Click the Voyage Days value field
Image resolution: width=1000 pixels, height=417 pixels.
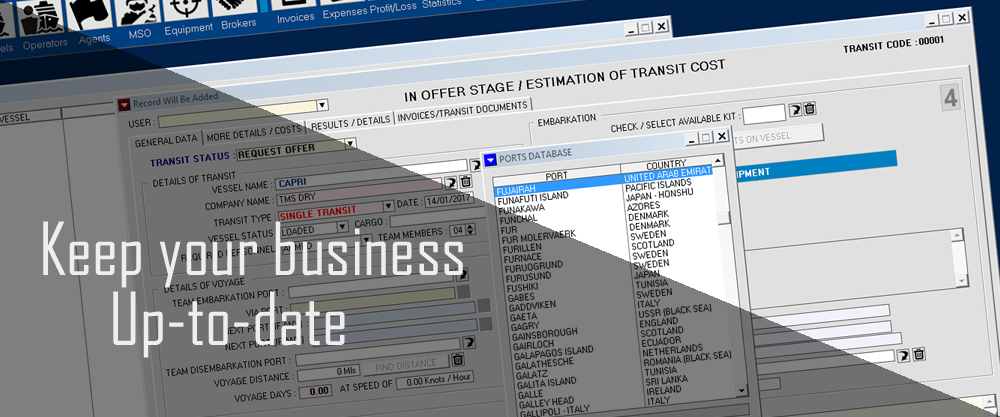(316, 391)
